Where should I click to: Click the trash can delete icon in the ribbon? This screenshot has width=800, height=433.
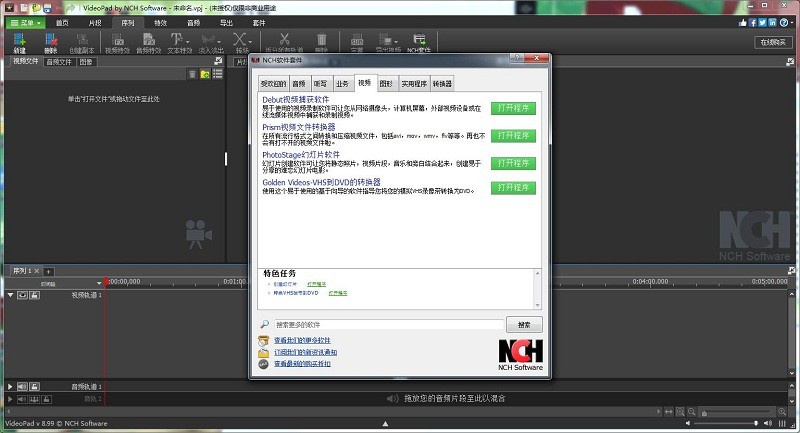[321, 39]
